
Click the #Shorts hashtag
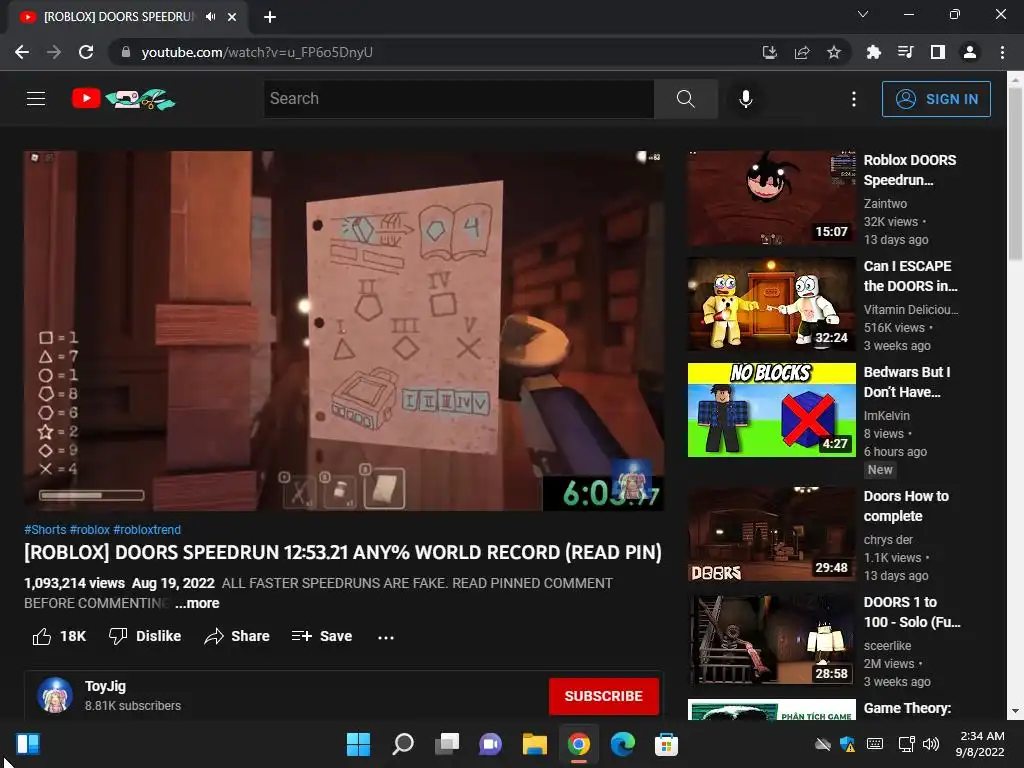(45, 530)
